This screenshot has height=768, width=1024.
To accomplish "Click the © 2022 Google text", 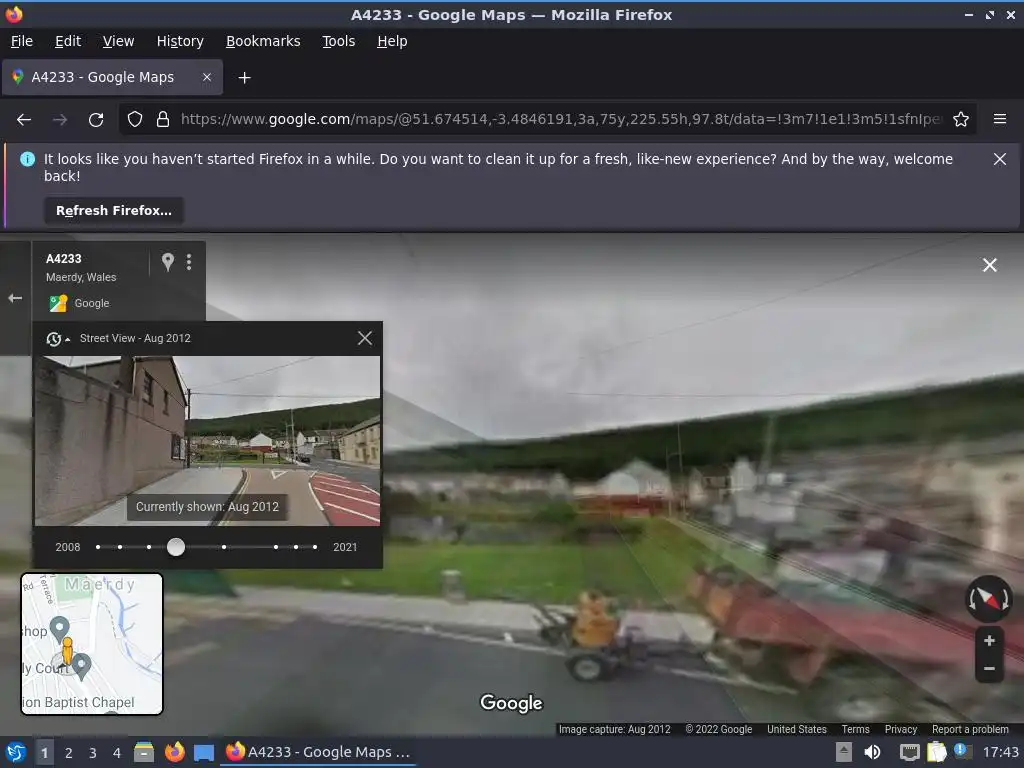I will (x=718, y=729).
